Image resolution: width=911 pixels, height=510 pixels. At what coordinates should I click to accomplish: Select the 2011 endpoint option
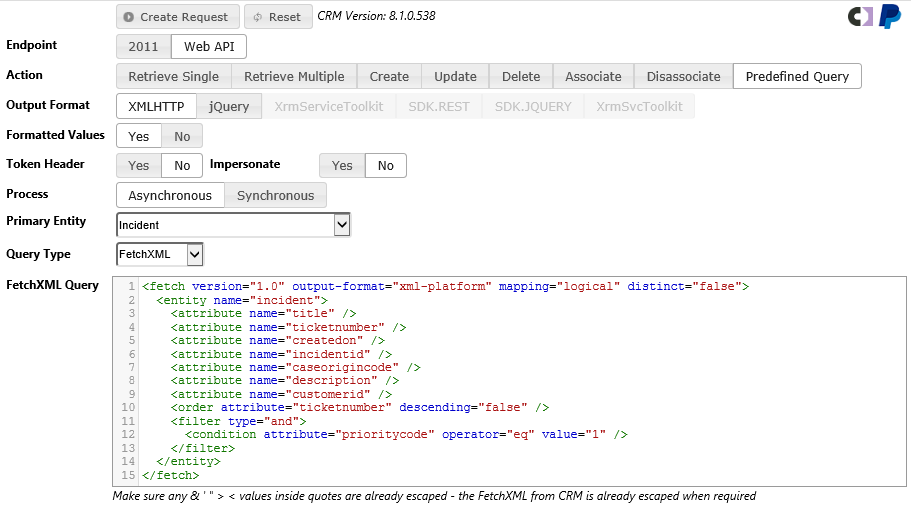coord(143,47)
